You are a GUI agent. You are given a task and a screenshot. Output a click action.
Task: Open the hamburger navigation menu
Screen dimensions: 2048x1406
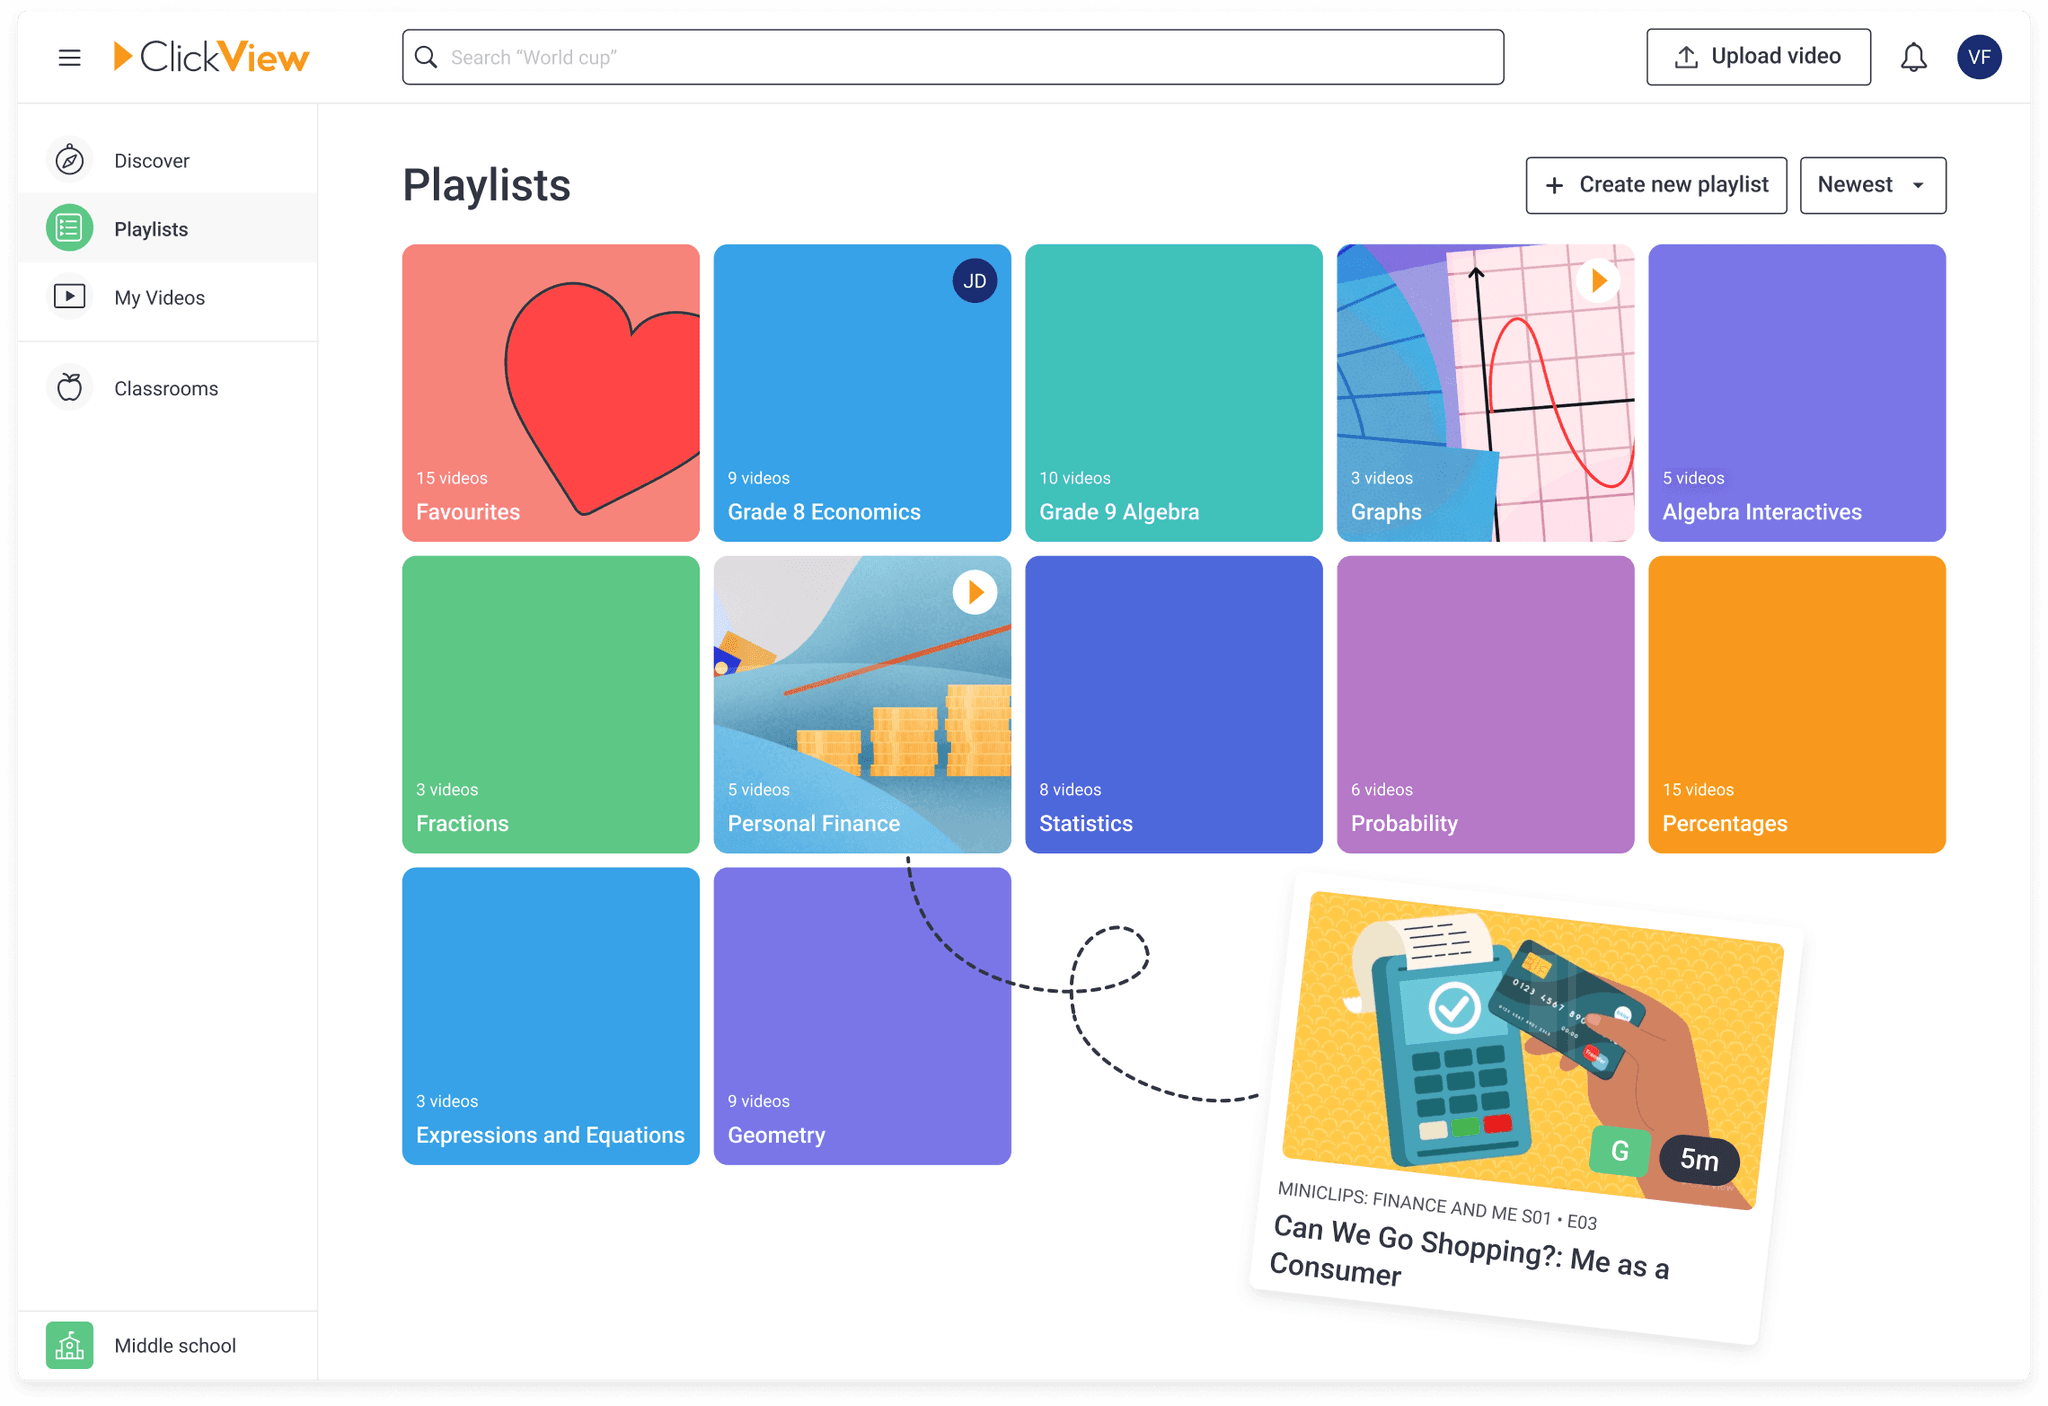(69, 57)
